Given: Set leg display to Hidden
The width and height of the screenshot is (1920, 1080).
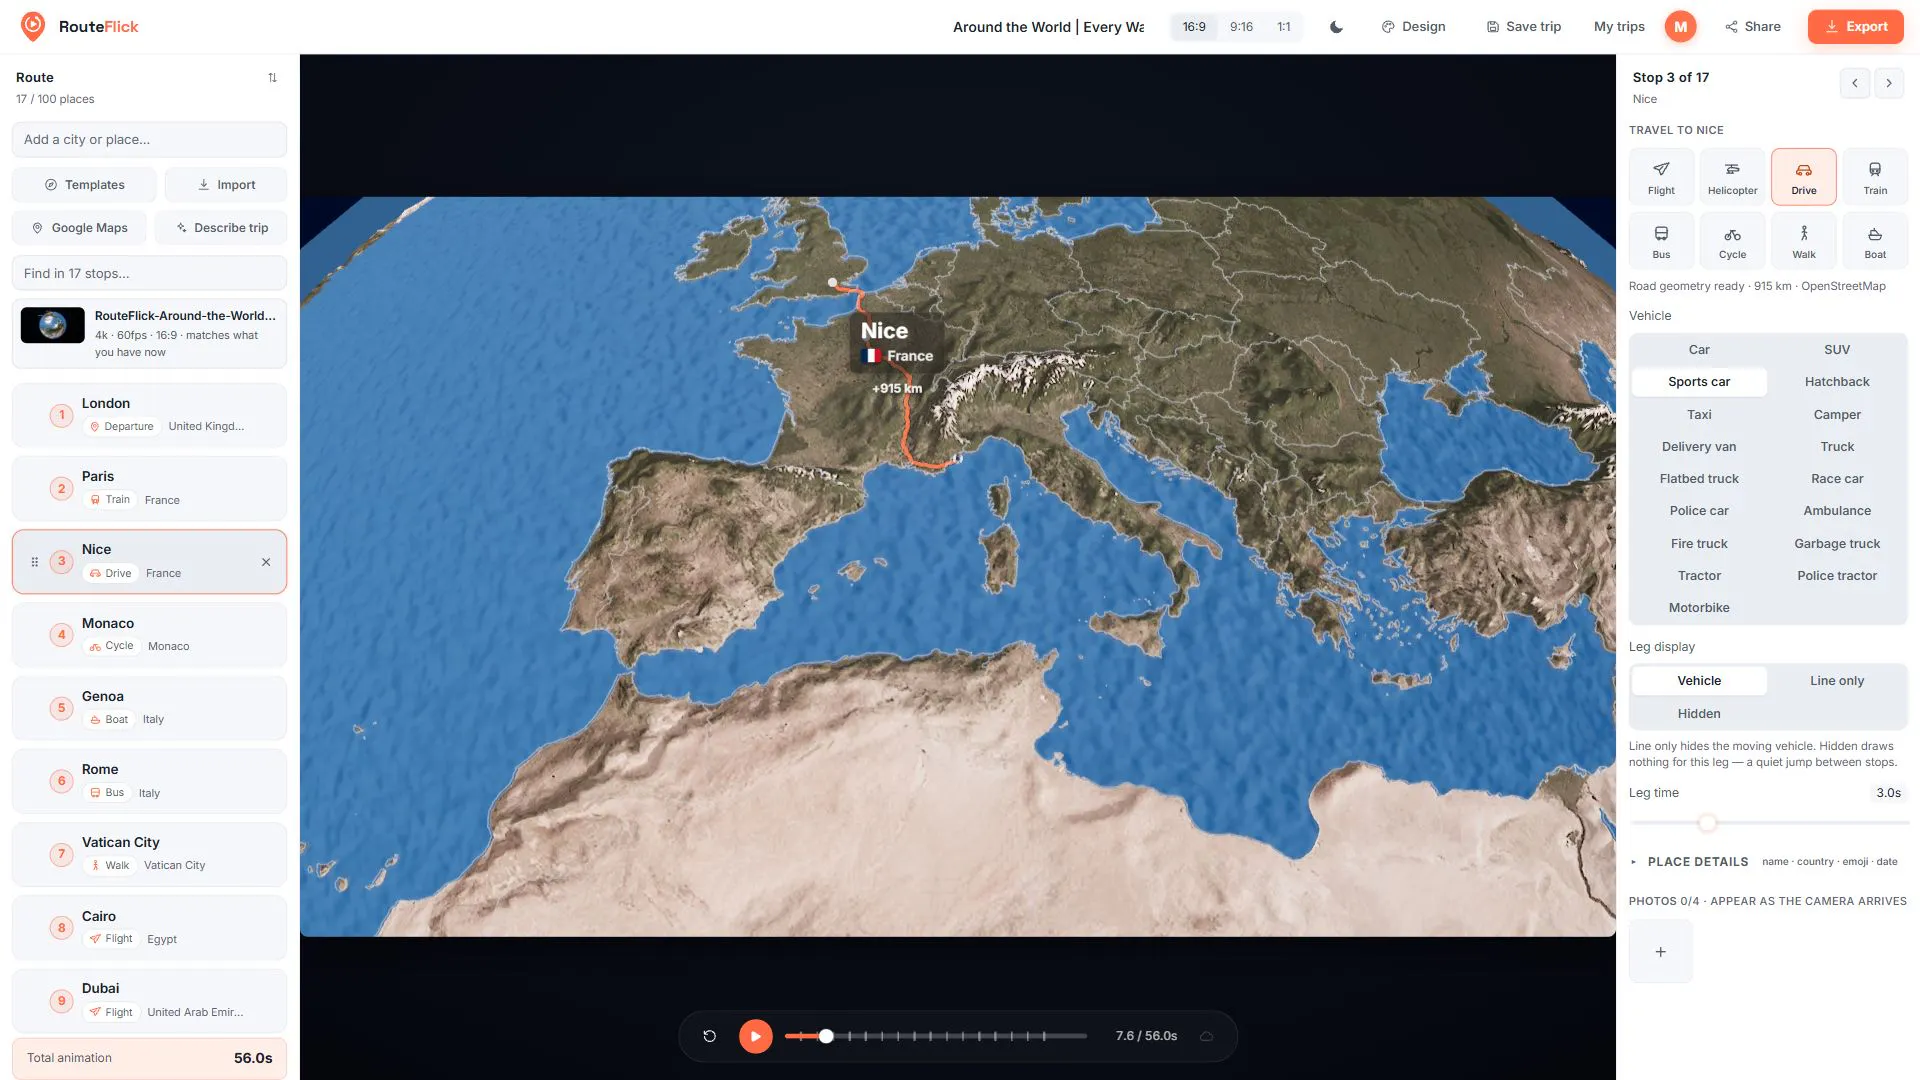Looking at the screenshot, I should click(1699, 714).
